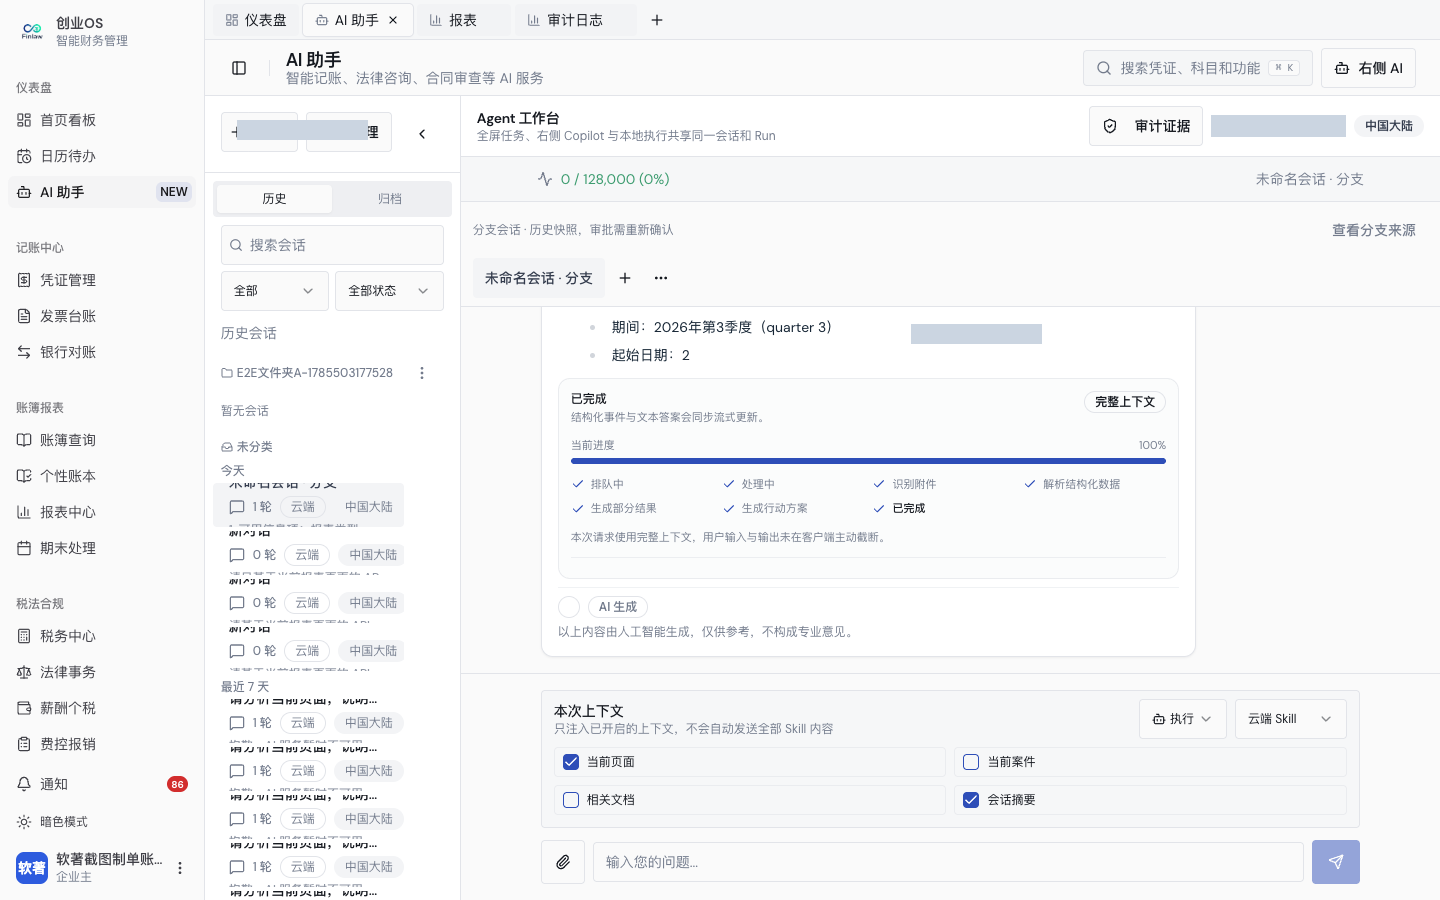Image resolution: width=1440 pixels, height=900 pixels.
Task: Check the 相关文档 checkbox
Action: (x=571, y=800)
